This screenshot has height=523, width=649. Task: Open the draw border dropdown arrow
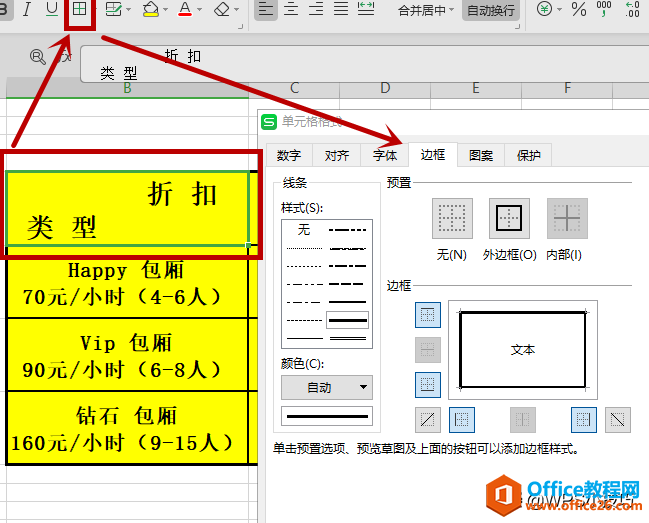point(128,10)
